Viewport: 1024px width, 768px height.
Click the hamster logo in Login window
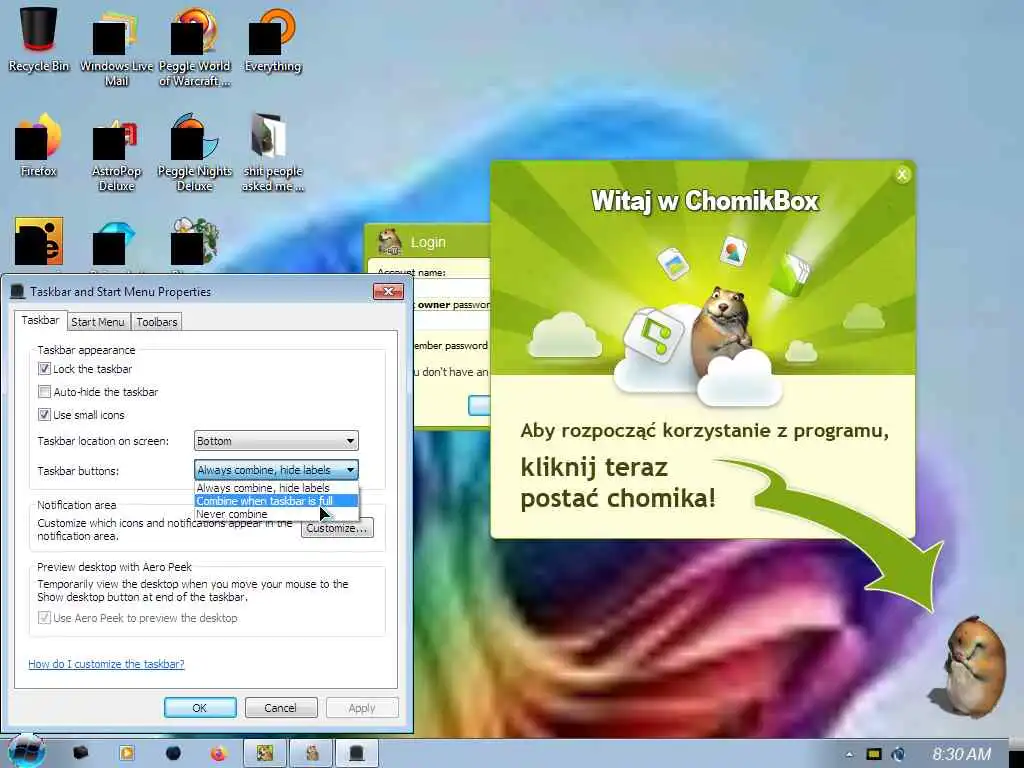[x=390, y=242]
